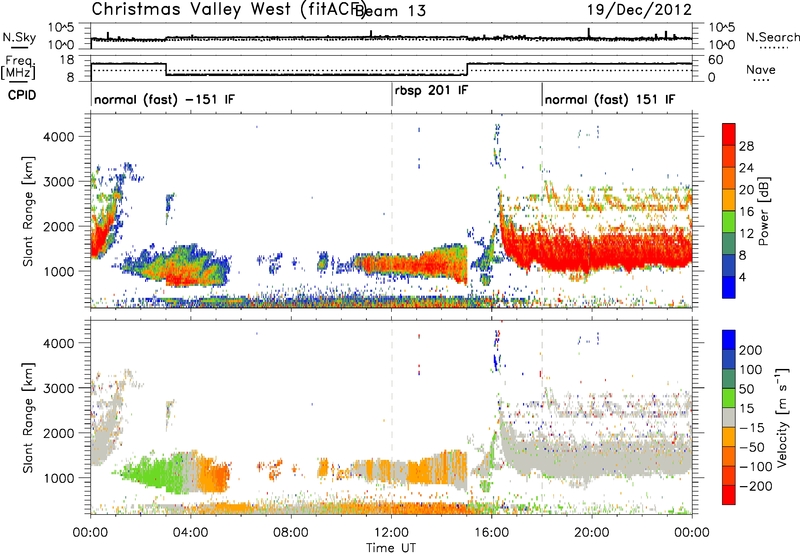Image resolution: width=800 pixels, height=554 pixels.
Task: Click 'Slant Range [km]' label of velocity plot
Action: click(28, 418)
